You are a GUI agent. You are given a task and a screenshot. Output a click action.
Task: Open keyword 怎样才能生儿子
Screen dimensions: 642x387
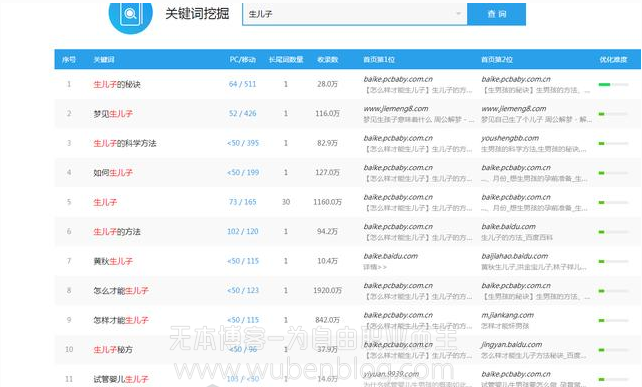click(121, 320)
